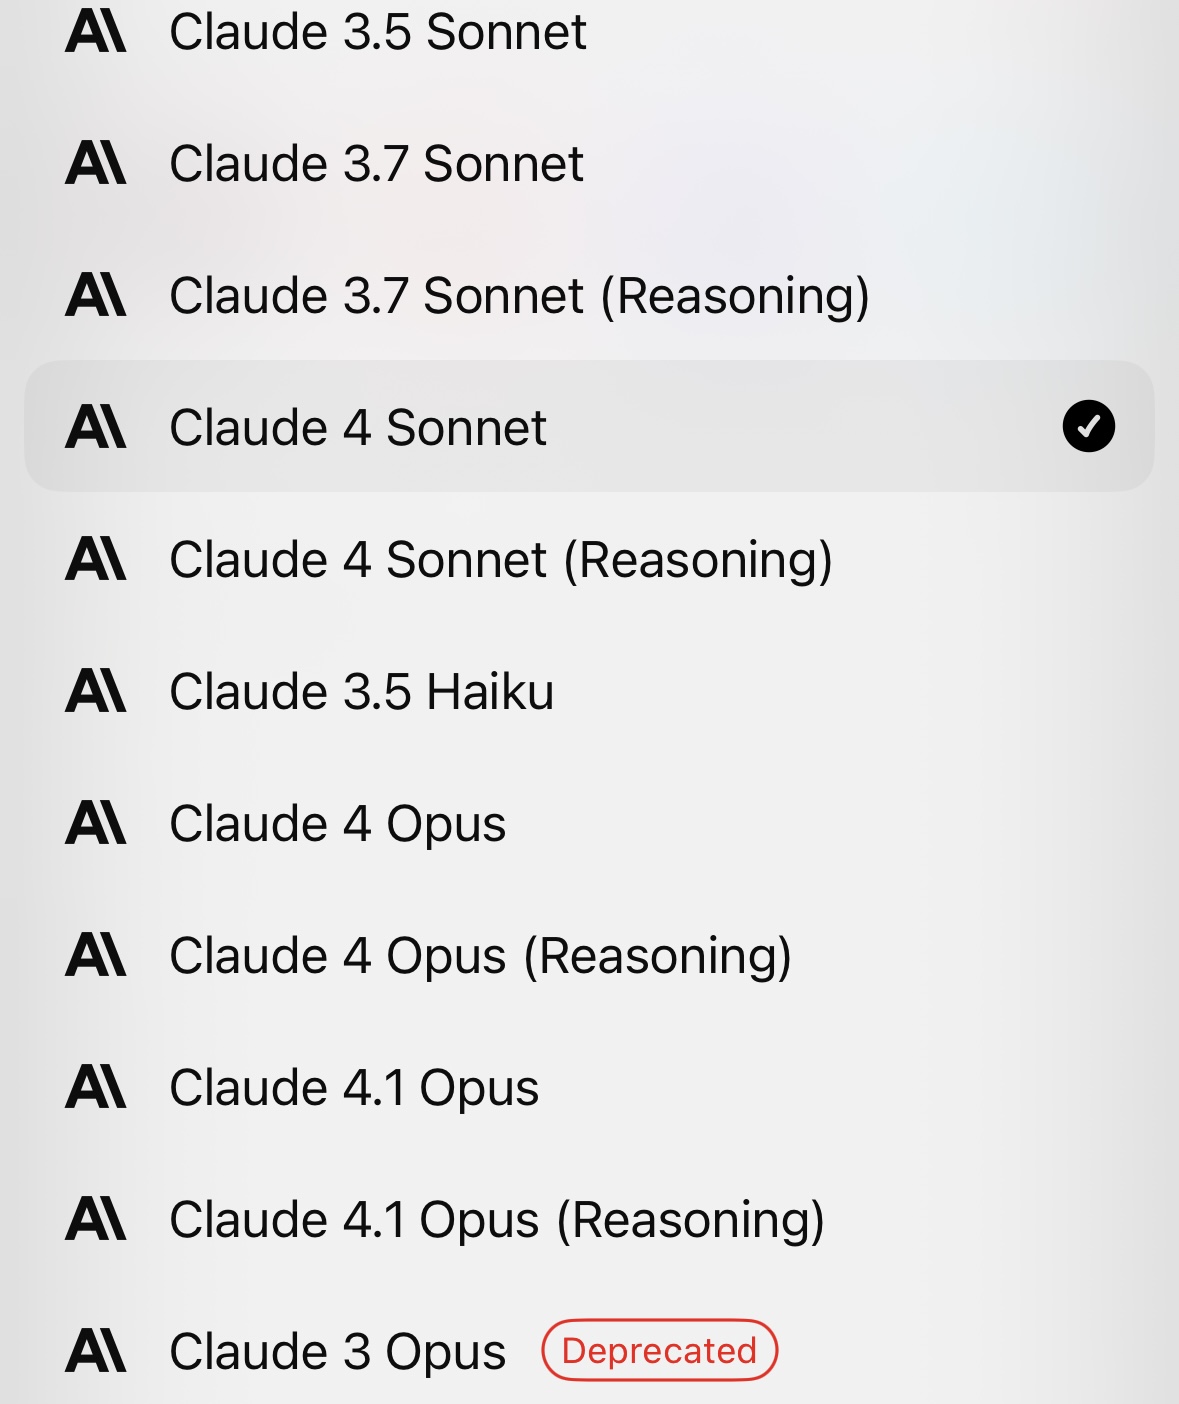This screenshot has width=1179, height=1404.
Task: Click the Anthropic icon next to Claude 3.7 Sonnet (Reasoning)
Action: (96, 295)
